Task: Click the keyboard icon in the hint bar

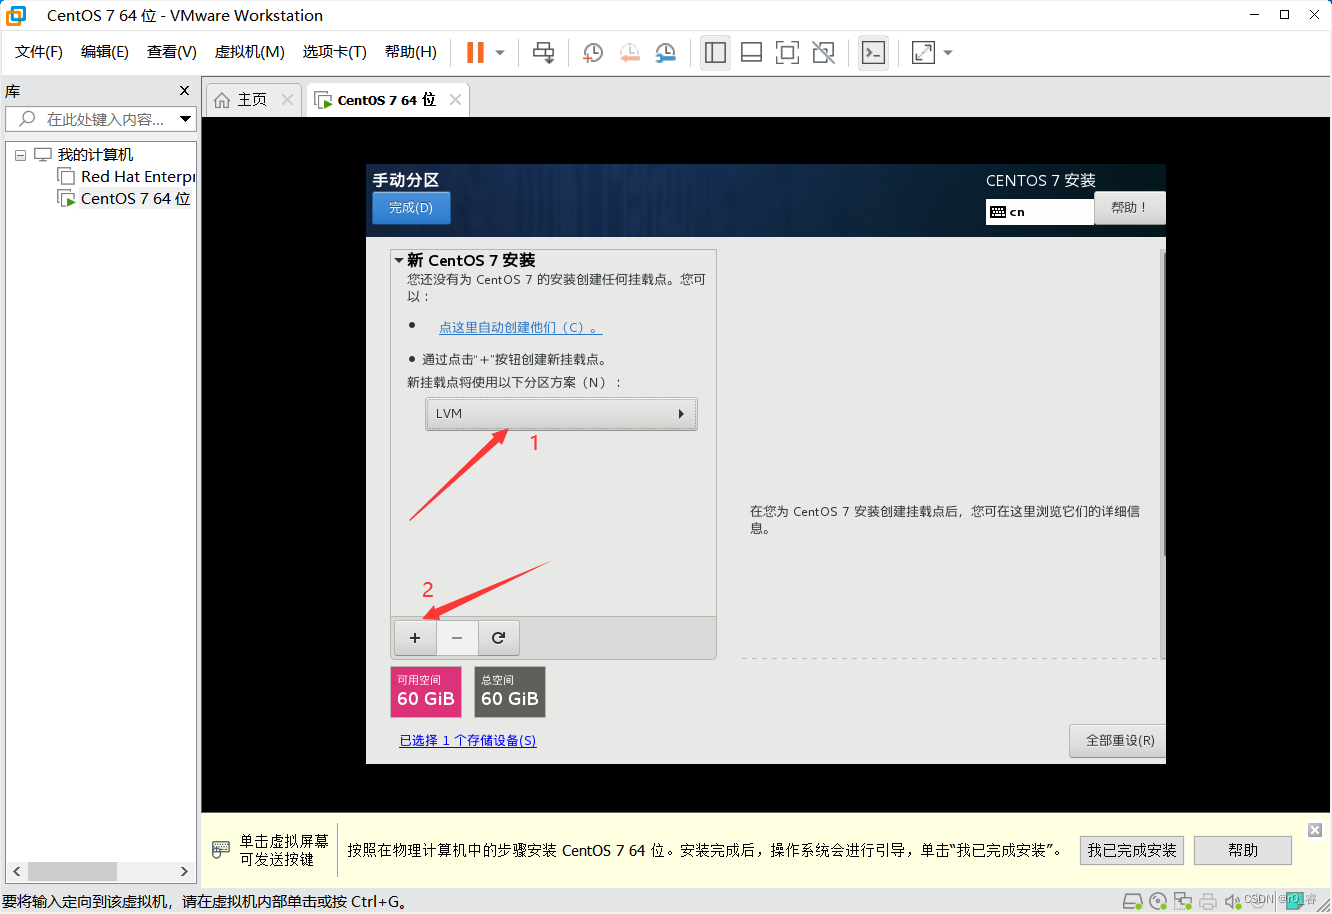Action: point(221,850)
